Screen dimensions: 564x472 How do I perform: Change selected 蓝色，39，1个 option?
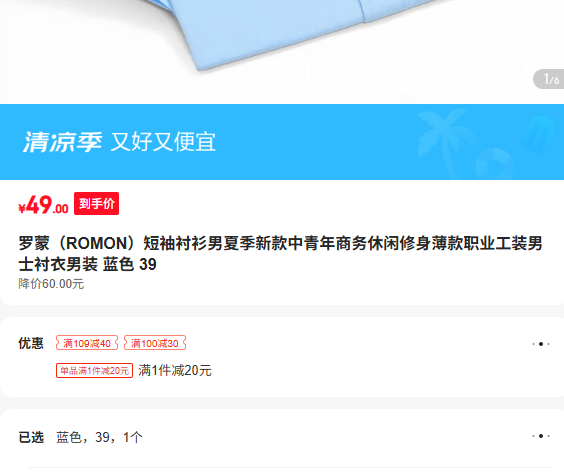click(x=99, y=437)
